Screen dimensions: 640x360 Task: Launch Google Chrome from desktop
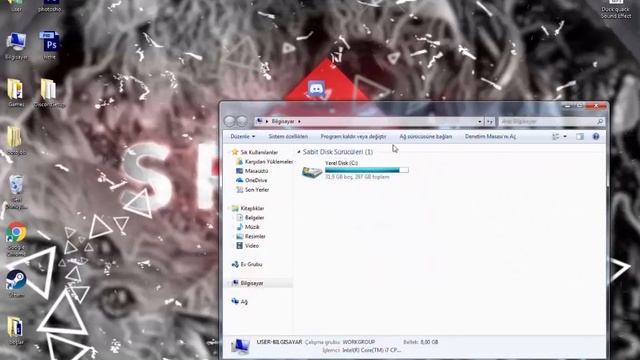point(16,238)
